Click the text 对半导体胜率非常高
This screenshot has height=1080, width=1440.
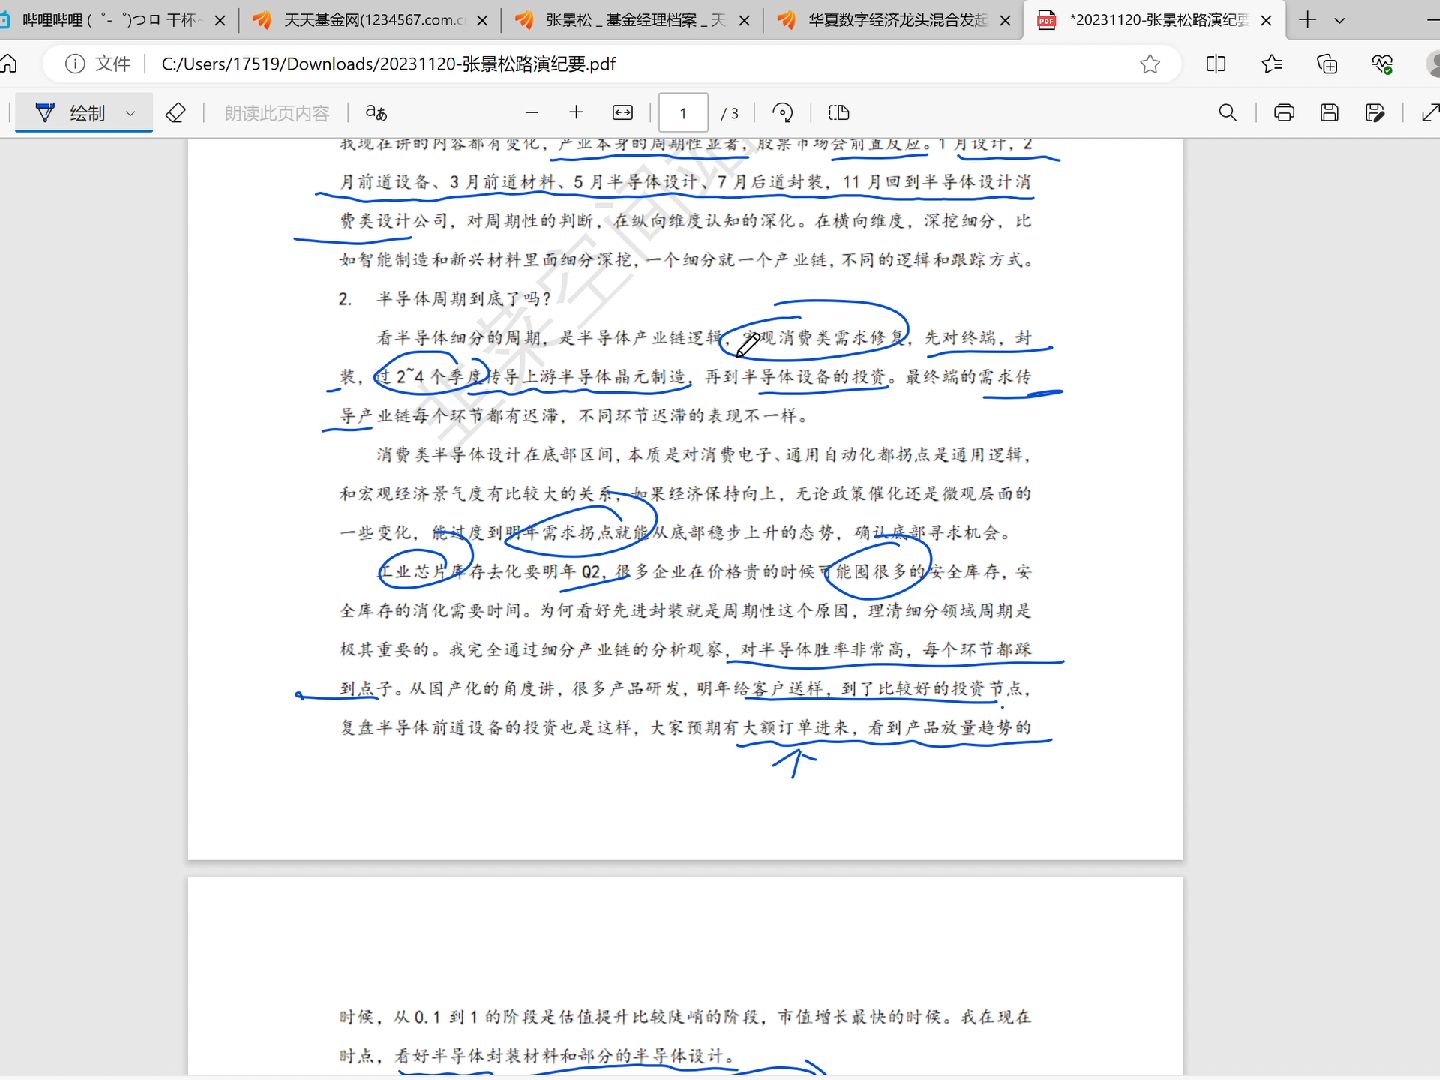(x=822, y=650)
